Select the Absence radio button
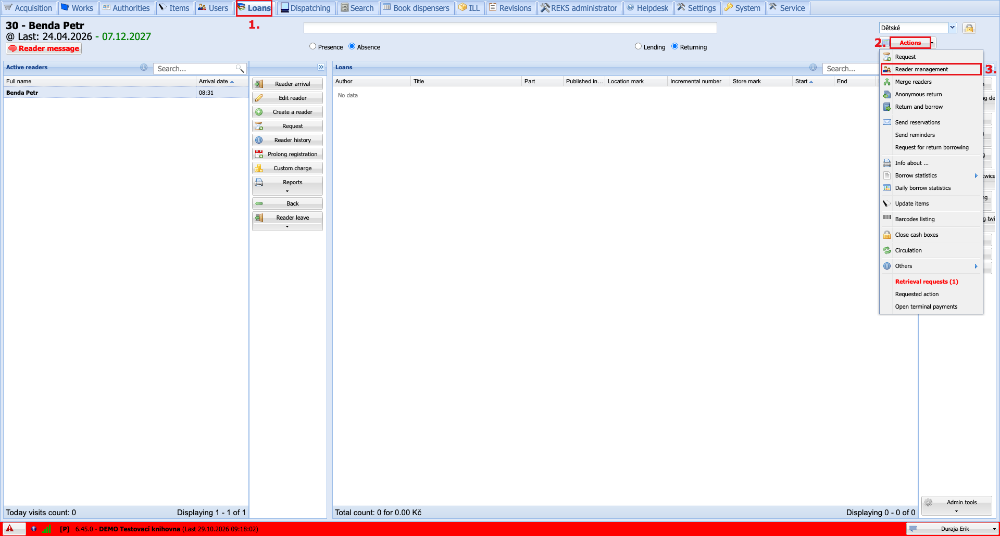Image resolution: width=1000 pixels, height=536 pixels. (352, 47)
